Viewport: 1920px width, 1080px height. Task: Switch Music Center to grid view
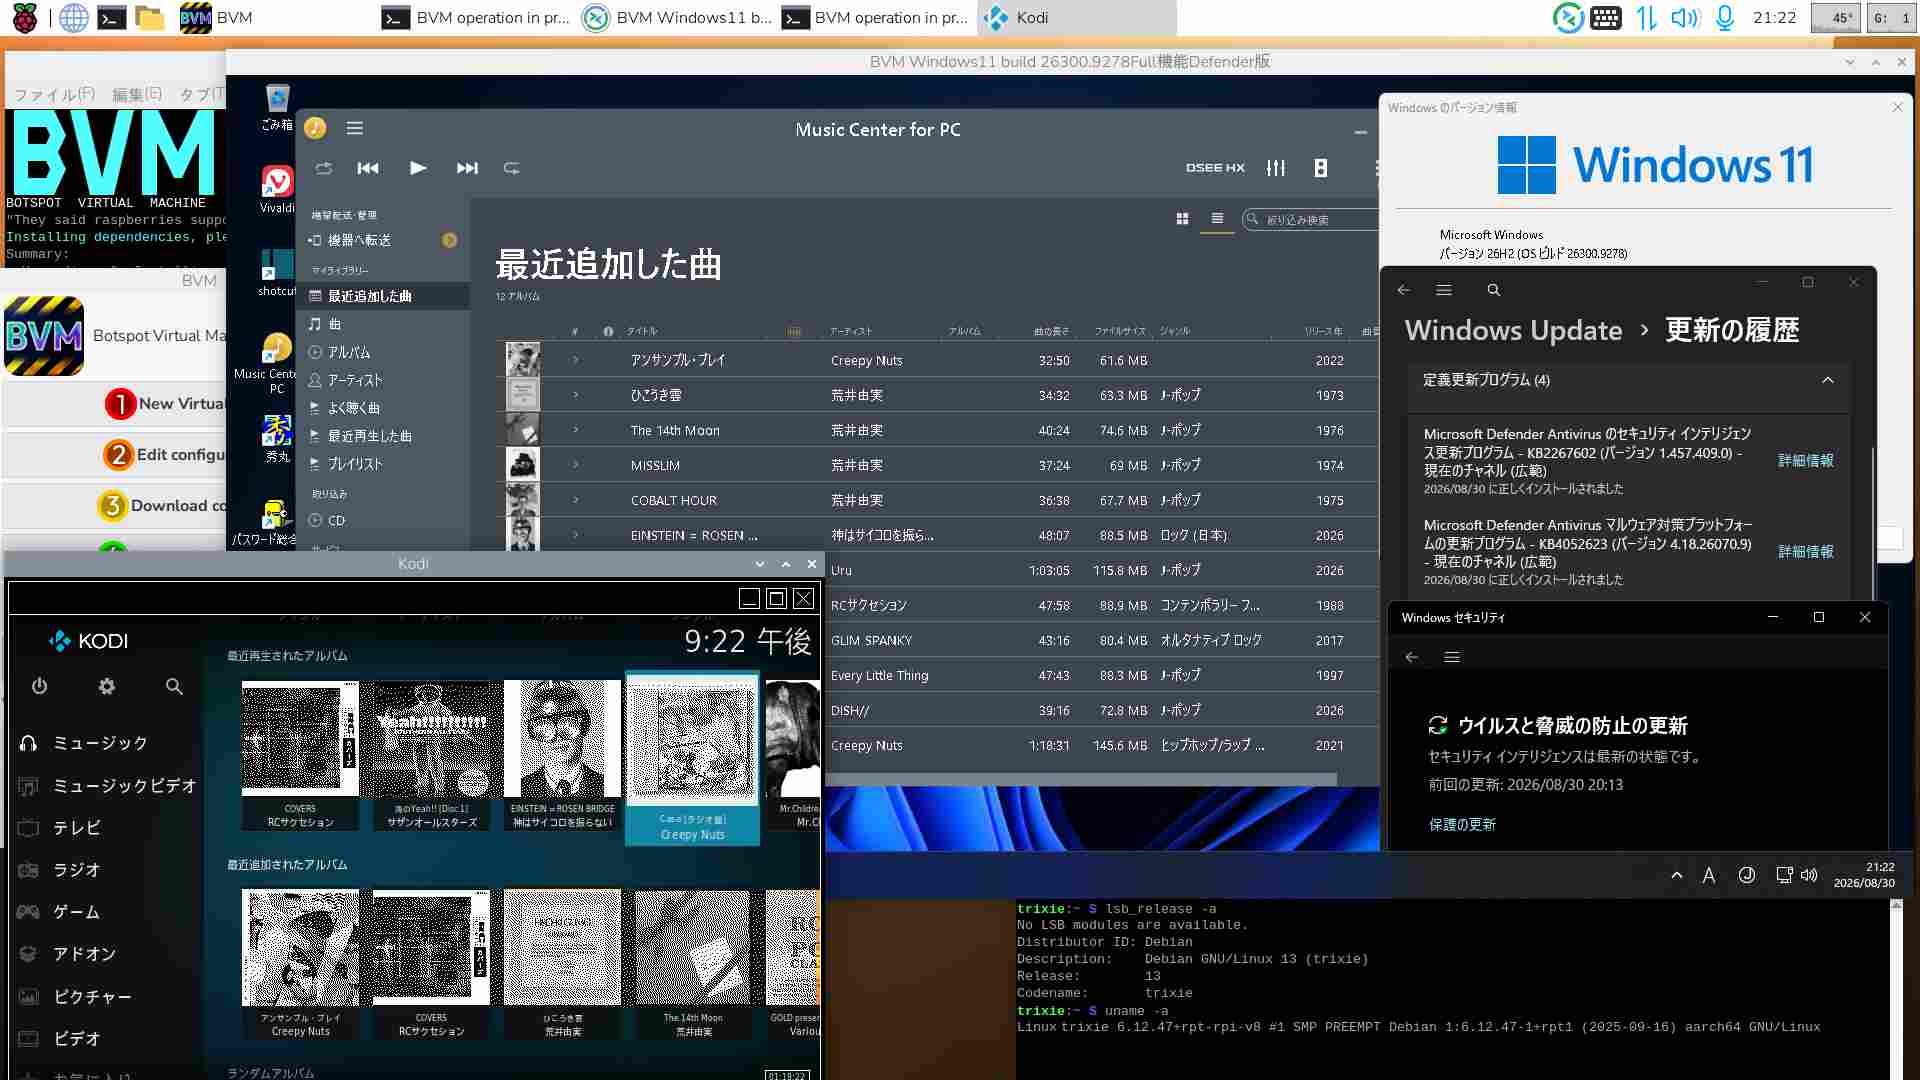click(1182, 219)
